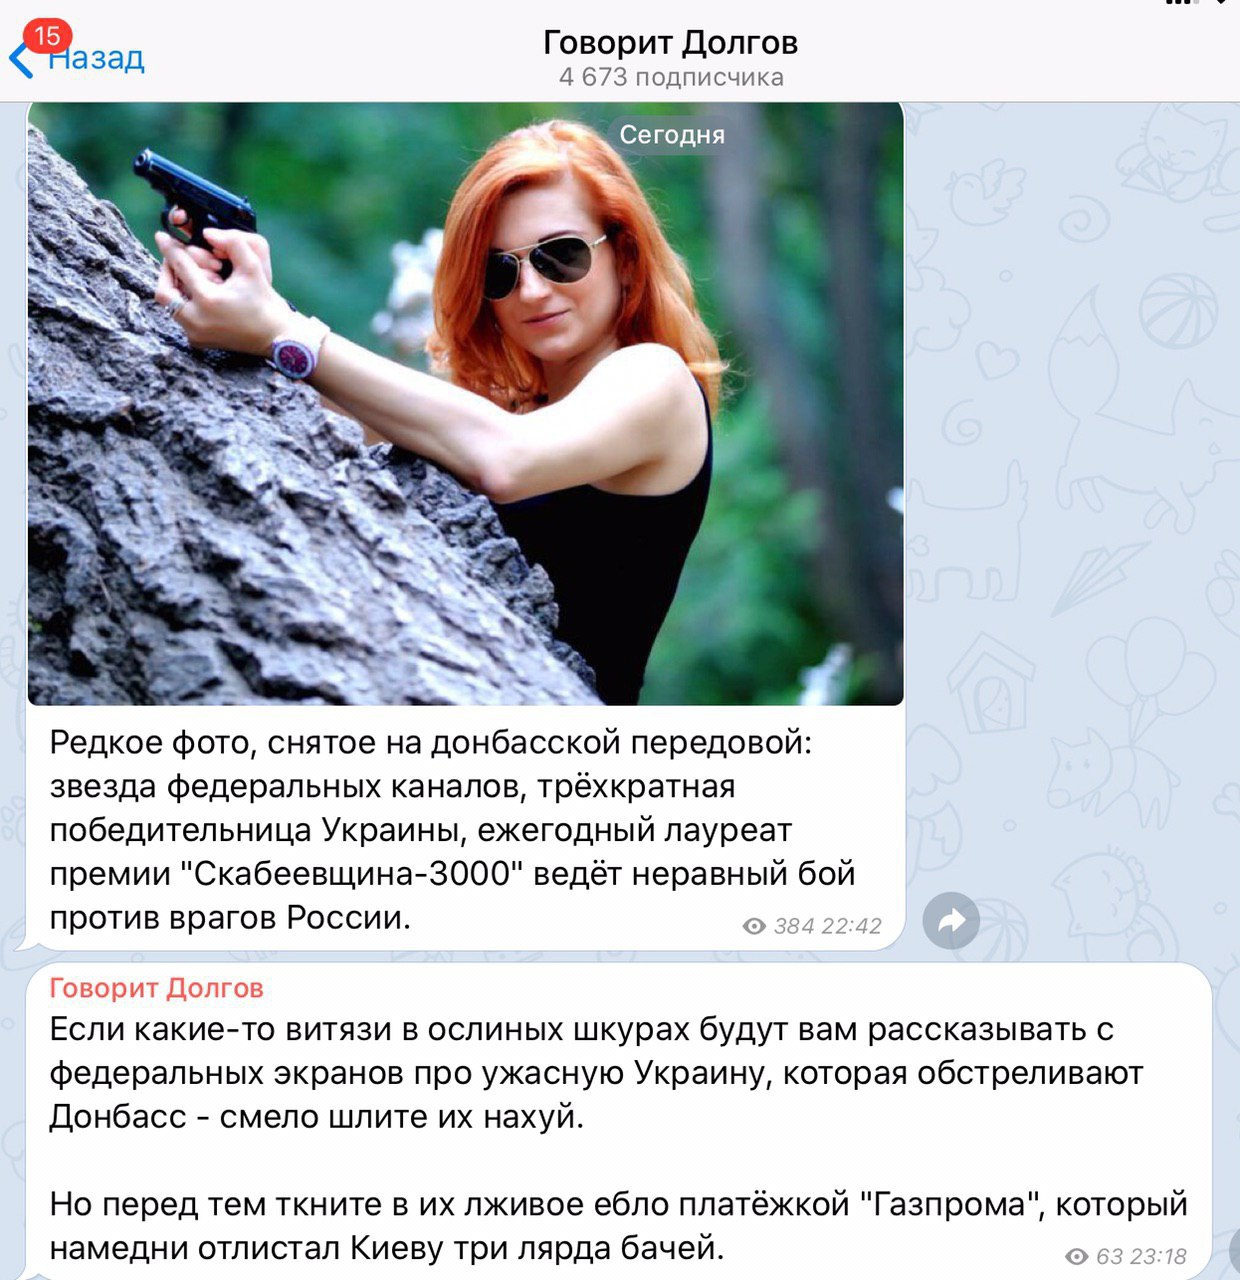Tap the 384 view count number
Image resolution: width=1240 pixels, height=1280 pixels.
pos(794,926)
